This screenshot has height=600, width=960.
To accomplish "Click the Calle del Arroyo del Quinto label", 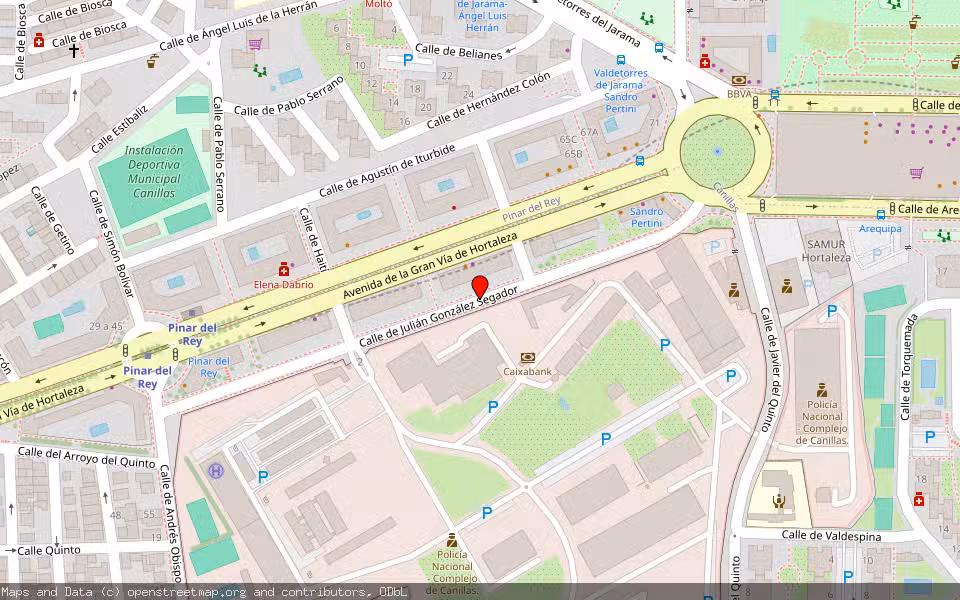I will 86,457.
